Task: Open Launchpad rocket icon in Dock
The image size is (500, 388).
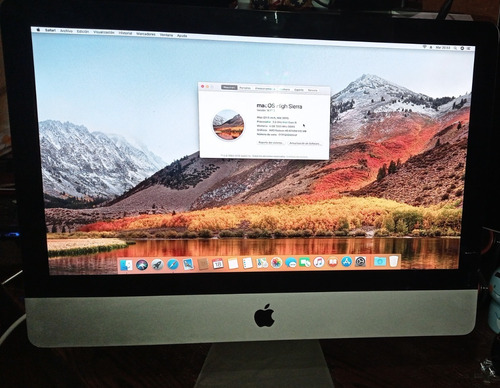Action: [157, 265]
